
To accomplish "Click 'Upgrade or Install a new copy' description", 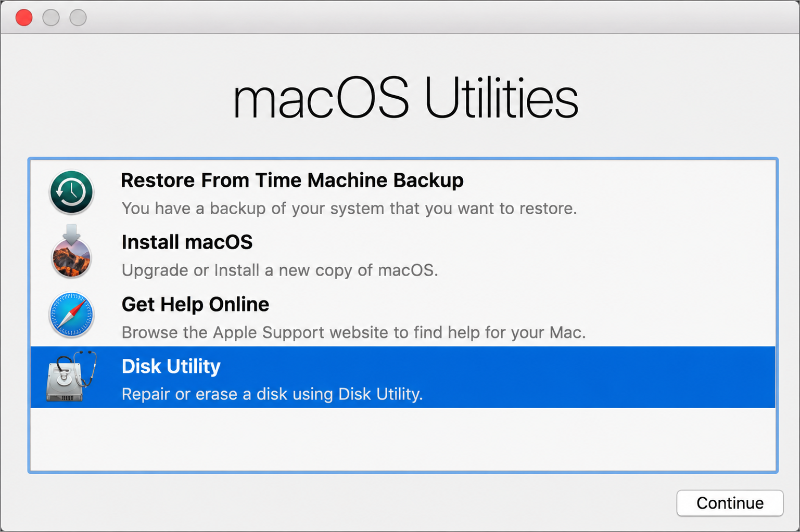I will point(280,270).
